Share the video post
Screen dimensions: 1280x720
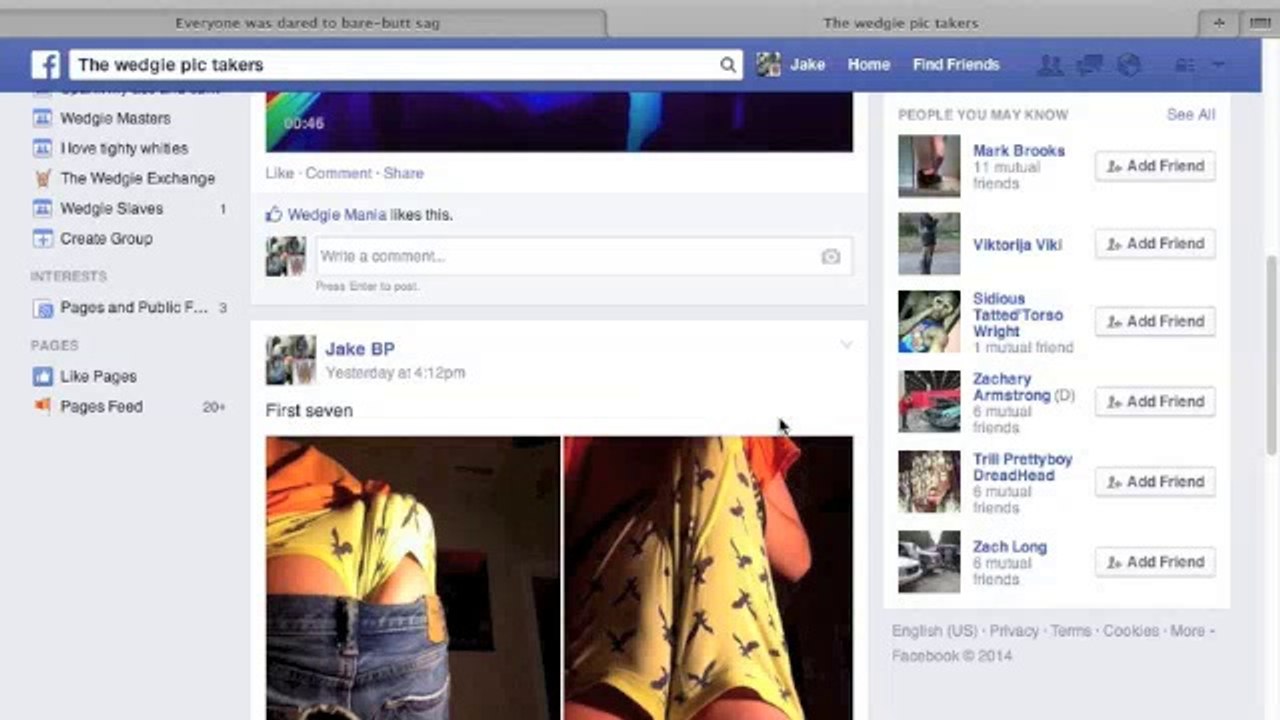(403, 173)
